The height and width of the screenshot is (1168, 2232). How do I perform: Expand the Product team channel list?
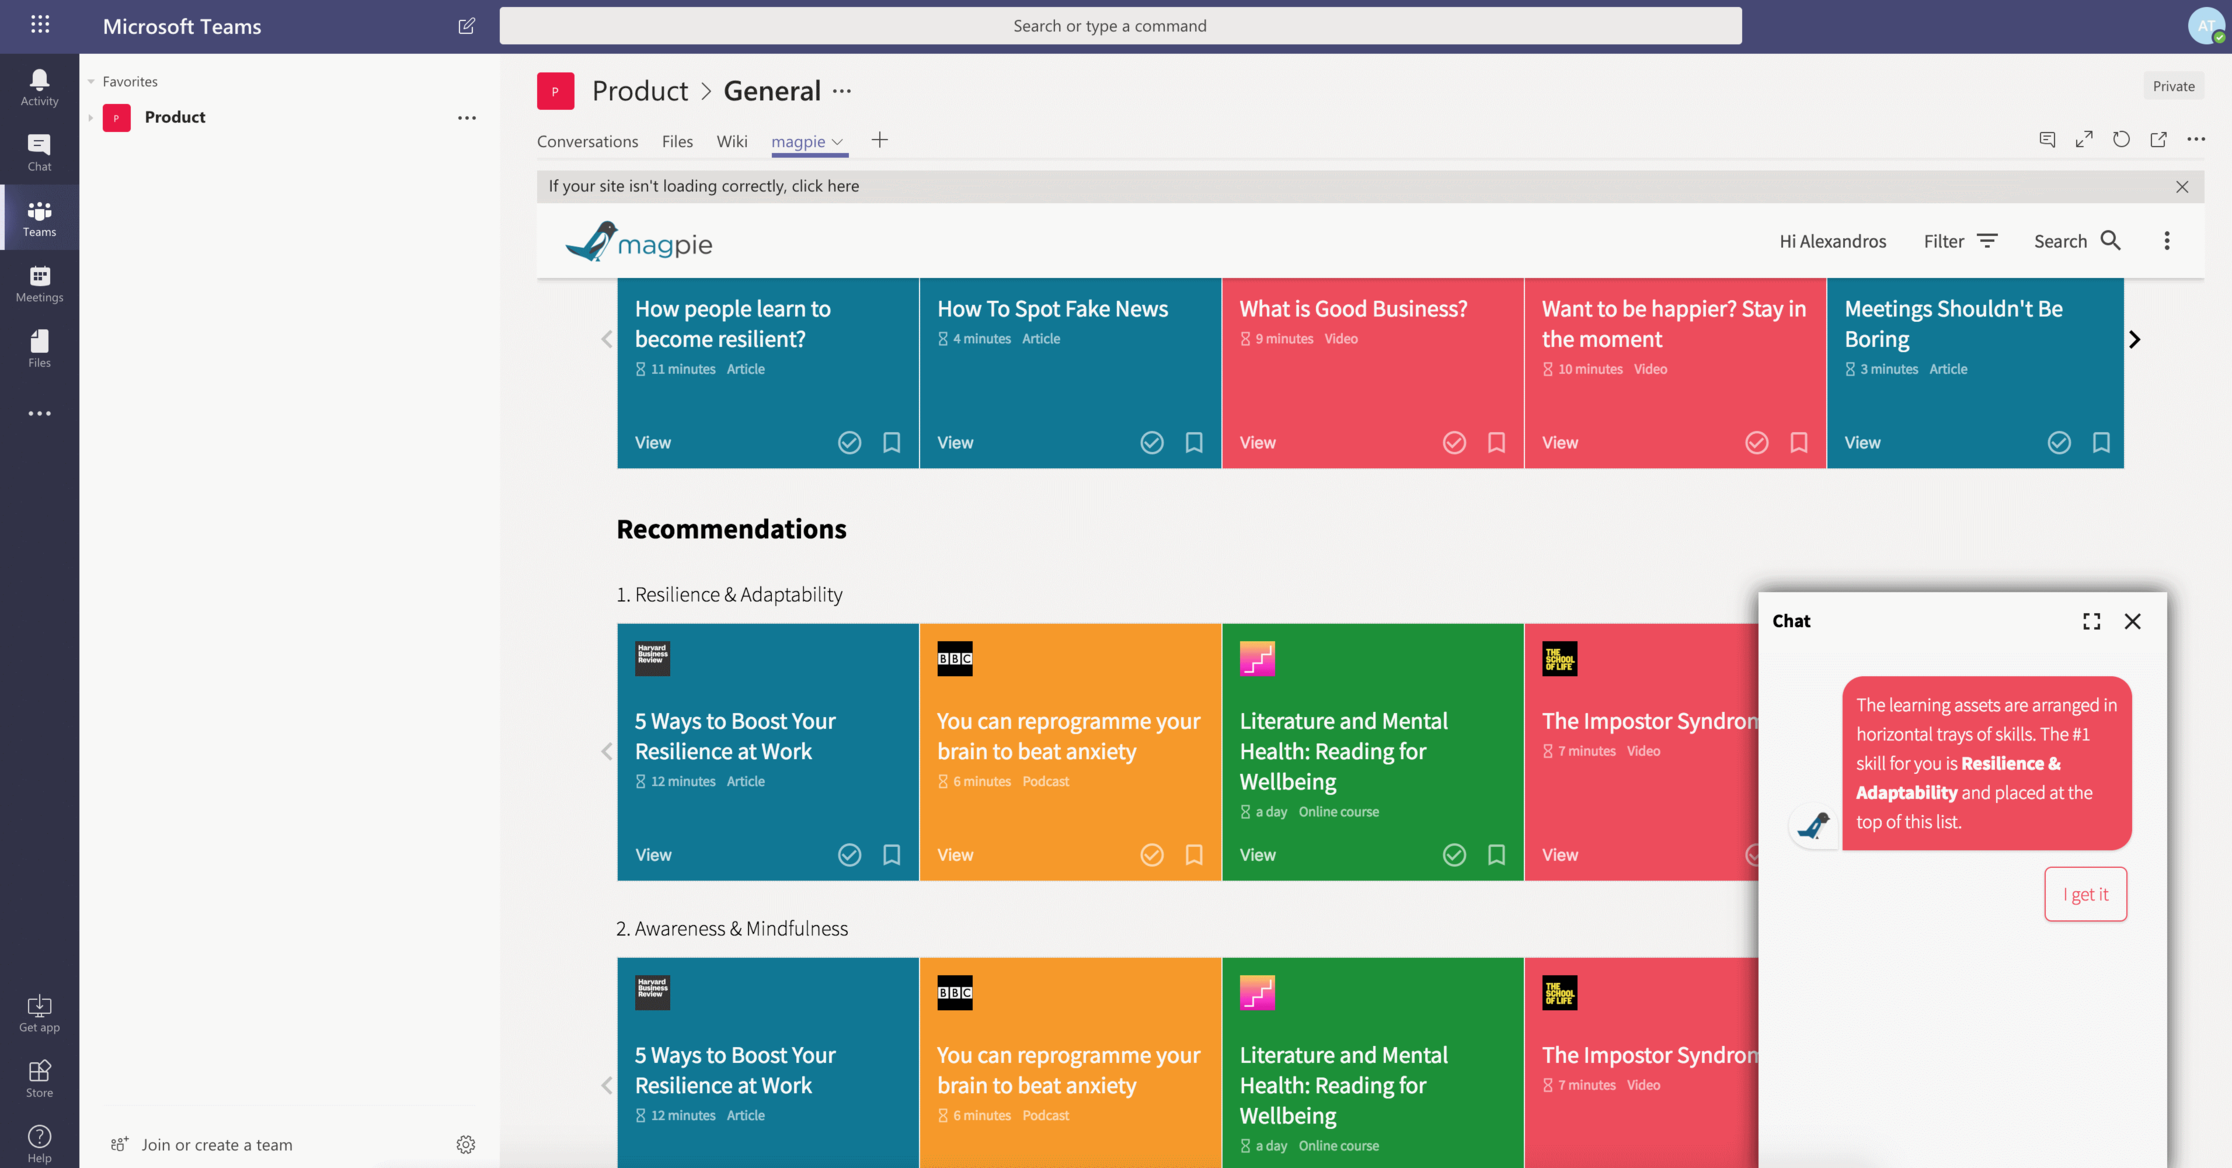point(92,117)
